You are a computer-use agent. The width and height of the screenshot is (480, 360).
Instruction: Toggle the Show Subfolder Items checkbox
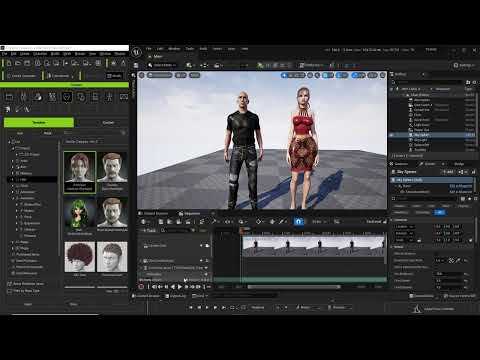pos(9,284)
